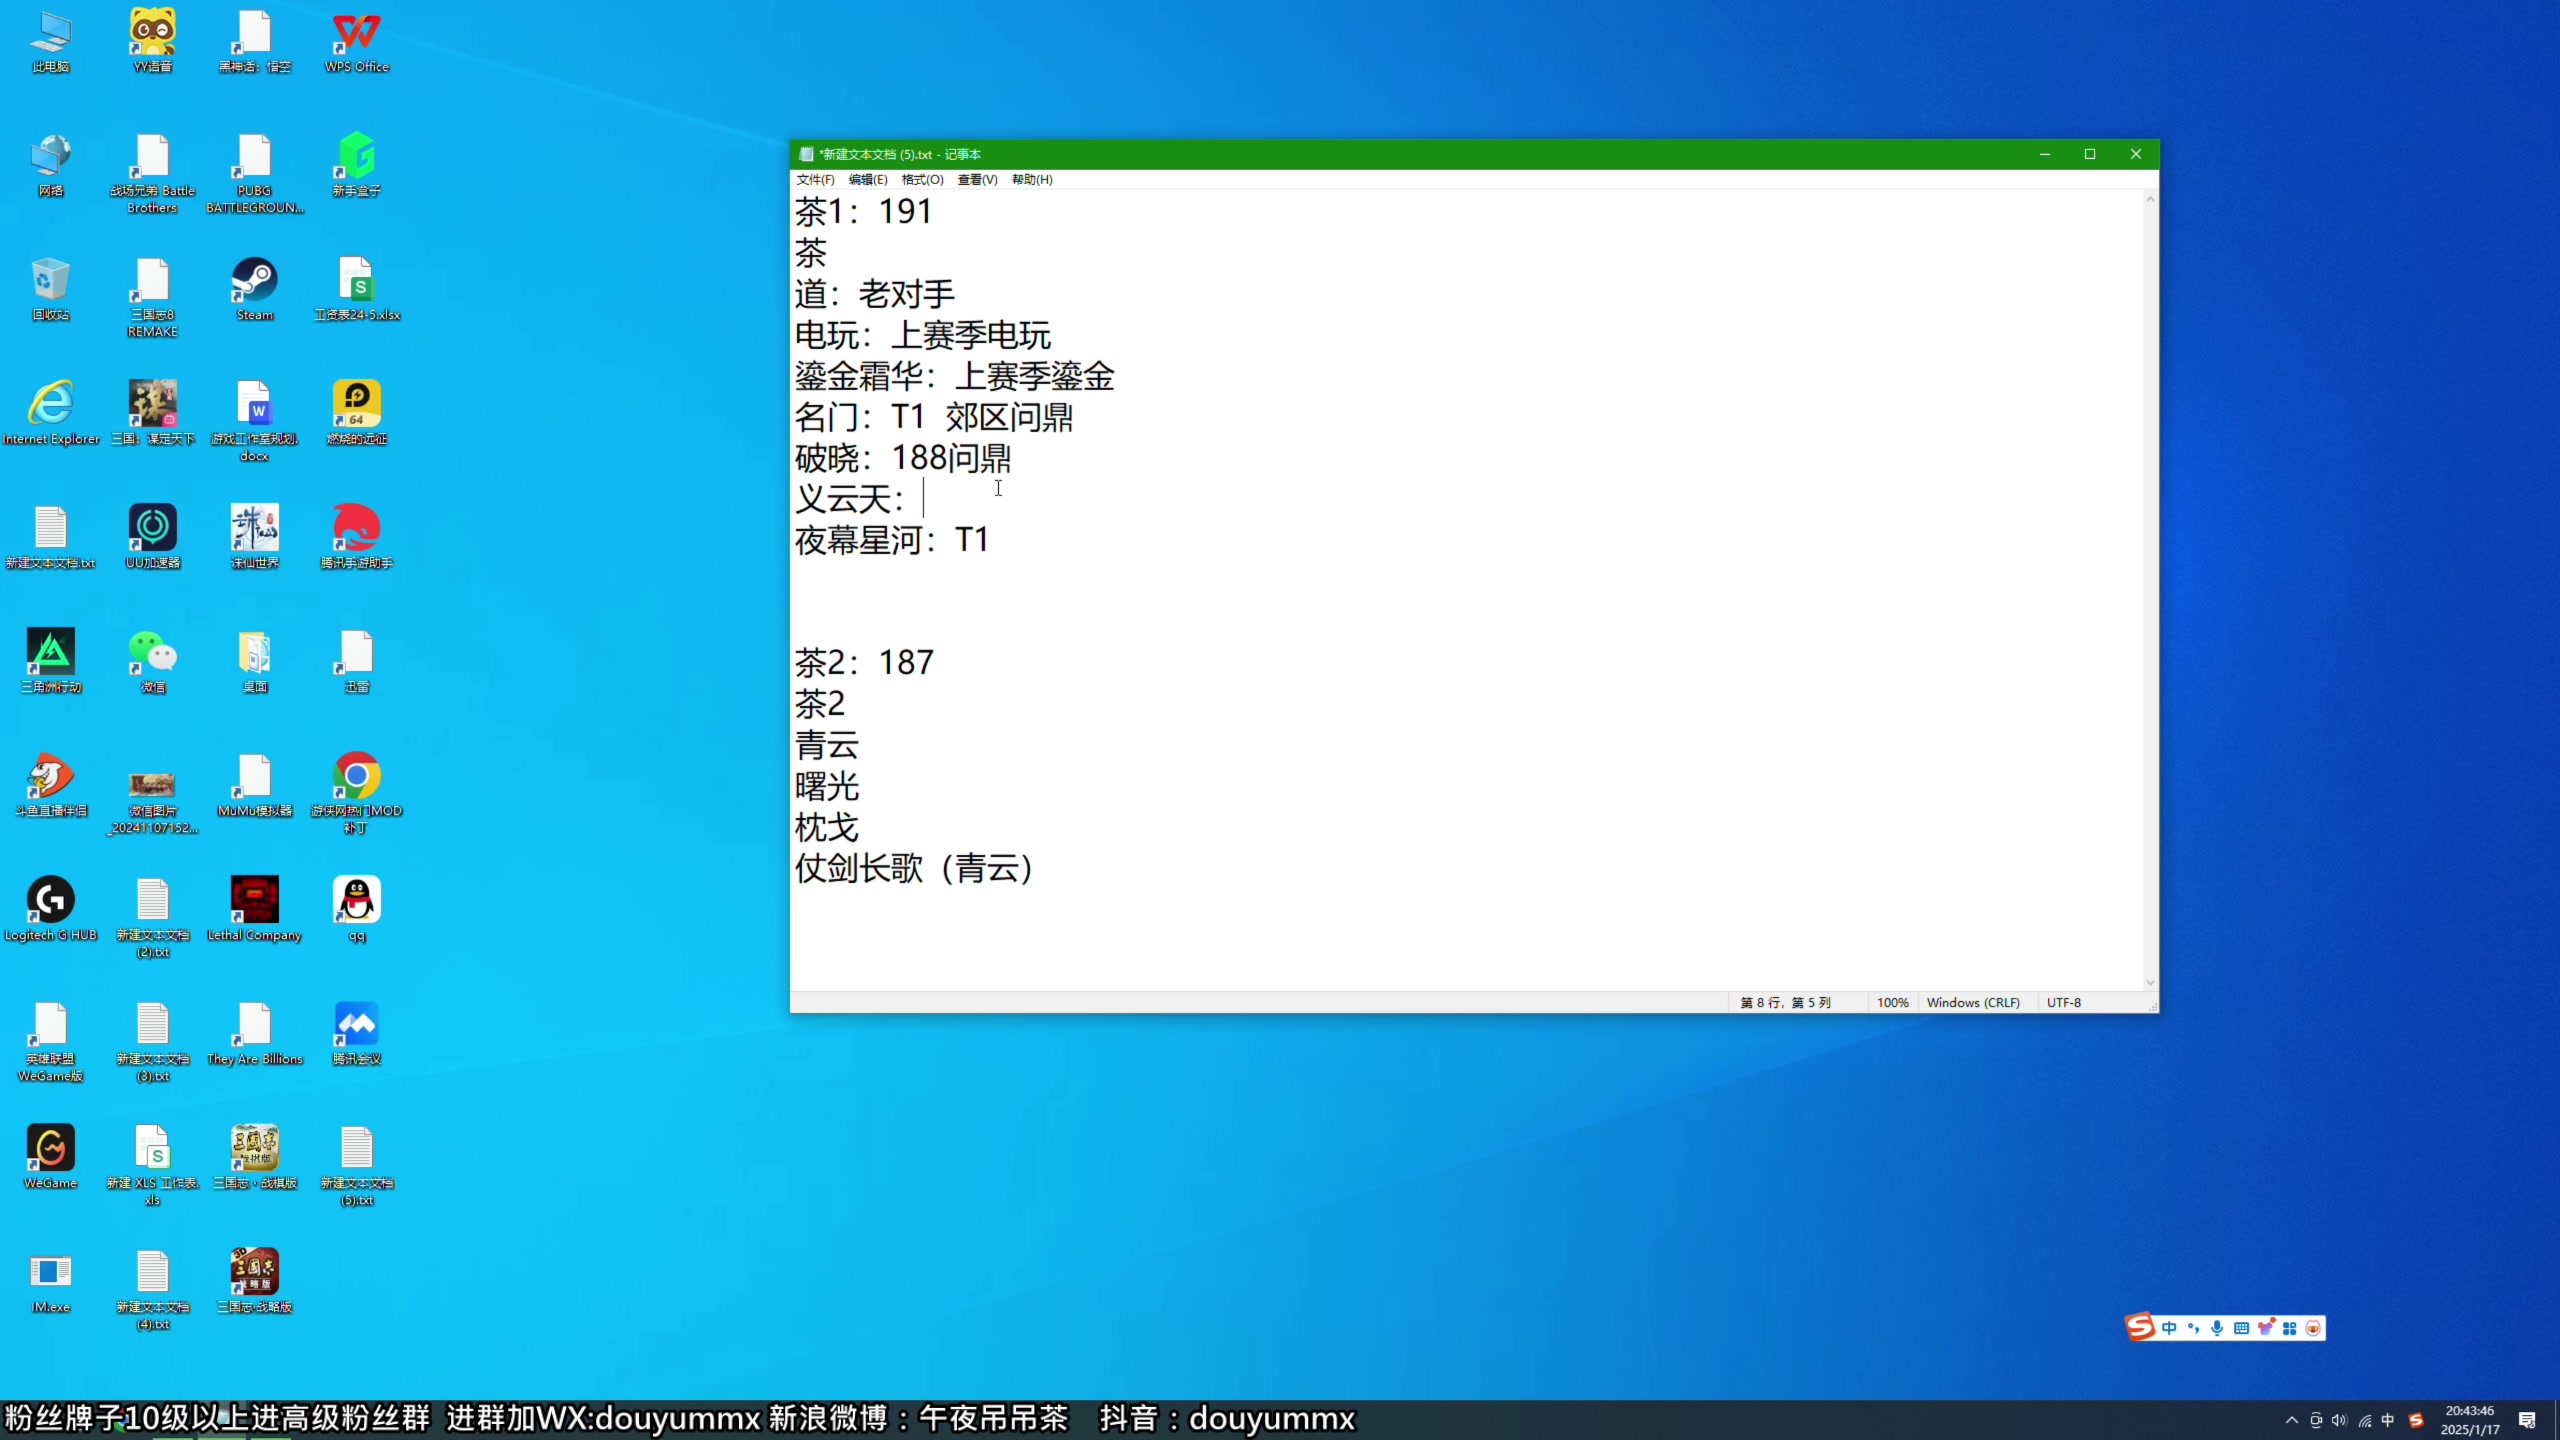Click the 第 8 行, 第 5 列 status entry
Image resolution: width=2560 pixels, height=1440 pixels.
tap(1786, 1003)
